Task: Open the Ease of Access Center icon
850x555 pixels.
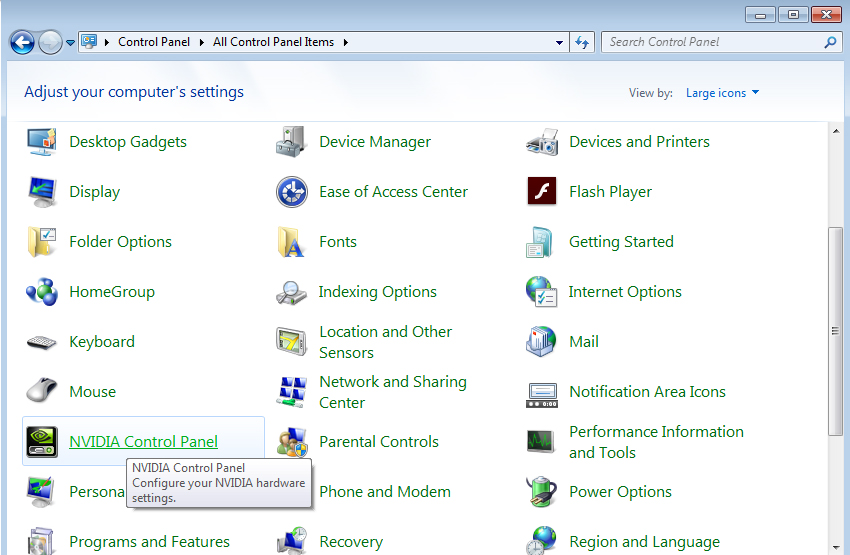Action: (x=292, y=192)
